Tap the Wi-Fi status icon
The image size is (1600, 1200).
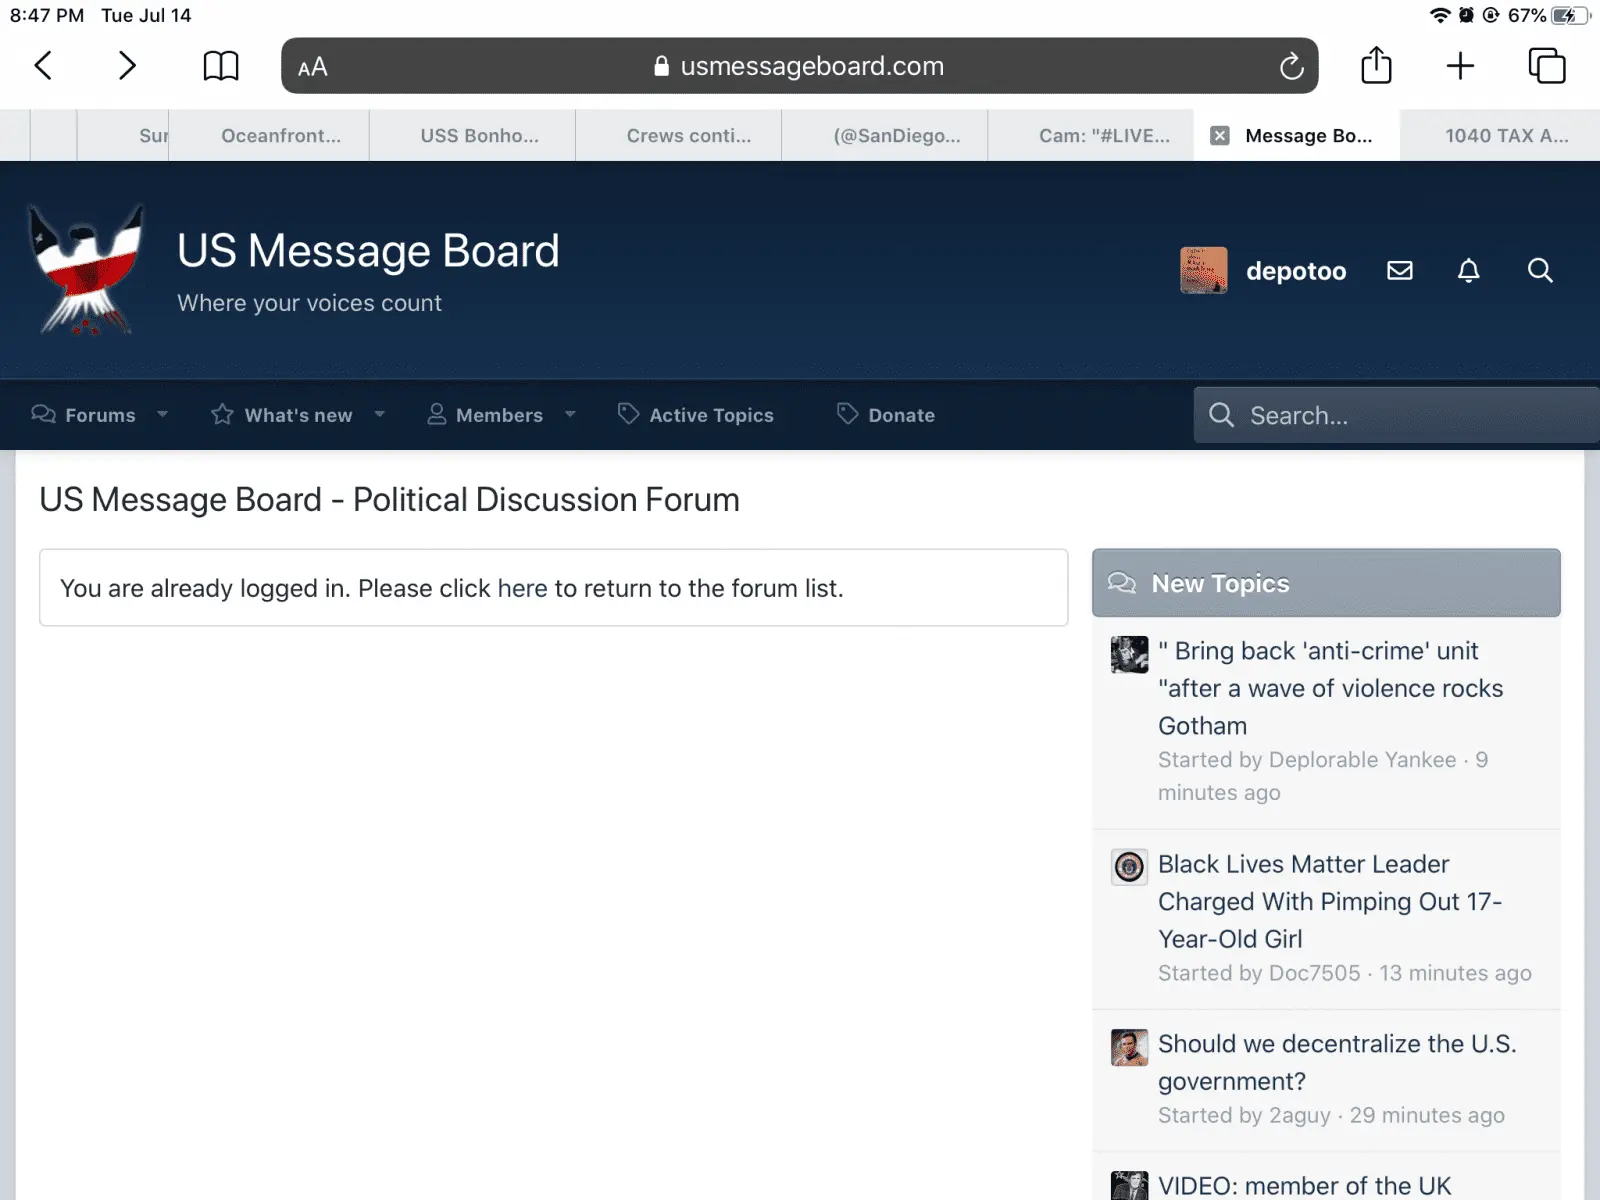(1440, 15)
